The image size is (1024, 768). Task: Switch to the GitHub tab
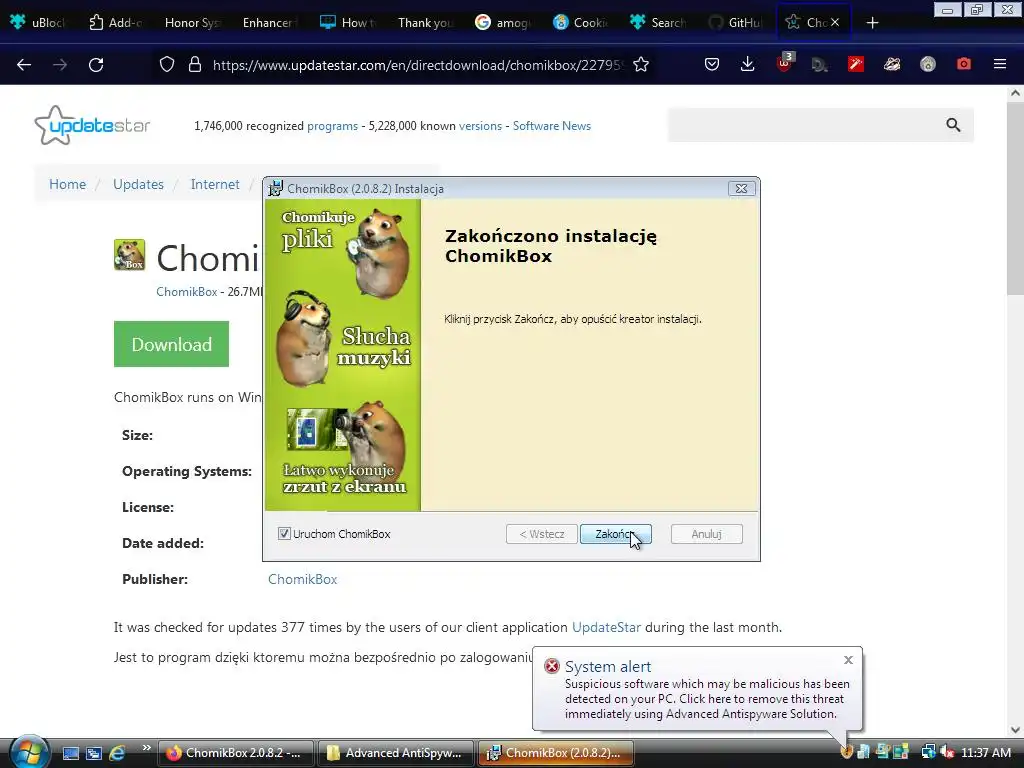pos(734,22)
